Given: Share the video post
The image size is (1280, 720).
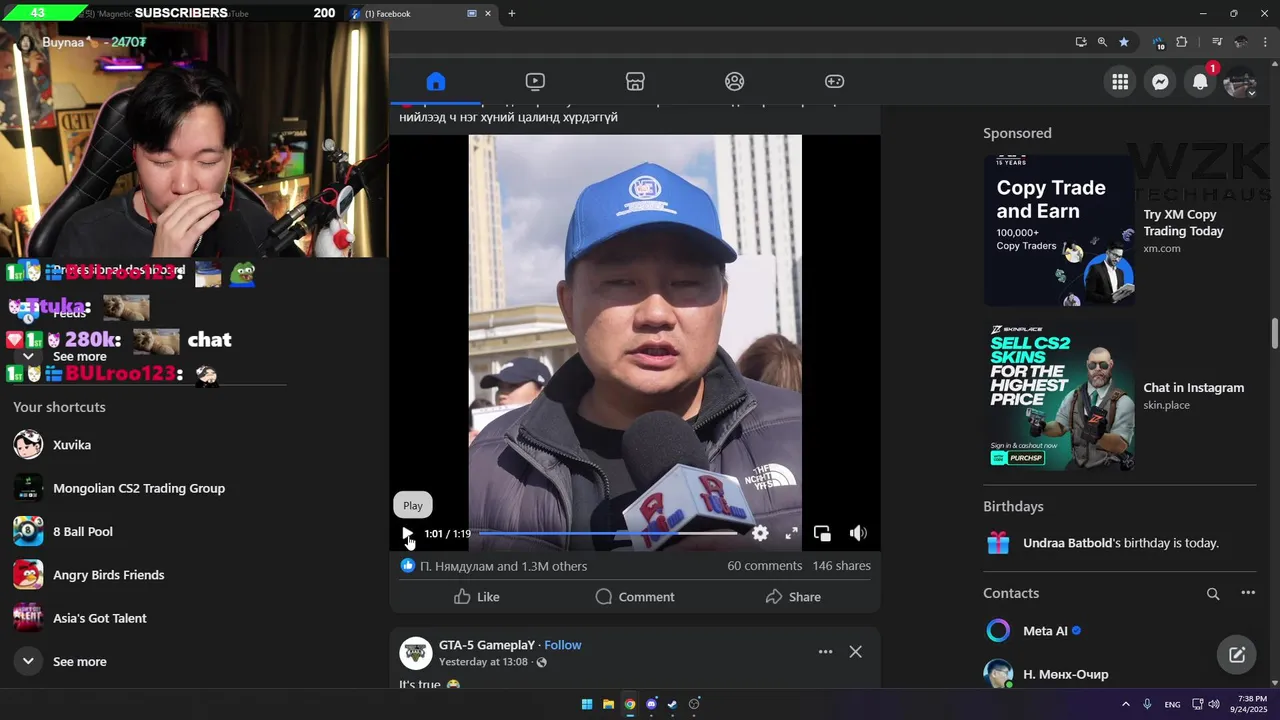Looking at the screenshot, I should point(793,597).
